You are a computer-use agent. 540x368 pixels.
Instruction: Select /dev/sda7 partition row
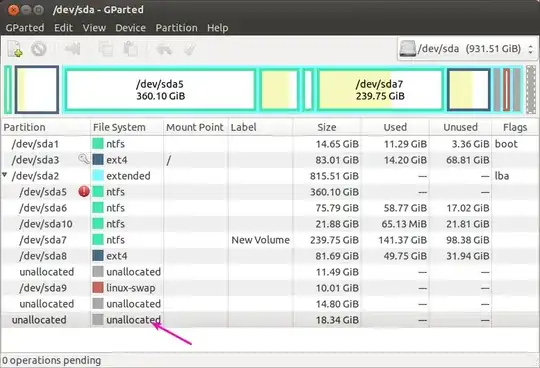click(270, 240)
